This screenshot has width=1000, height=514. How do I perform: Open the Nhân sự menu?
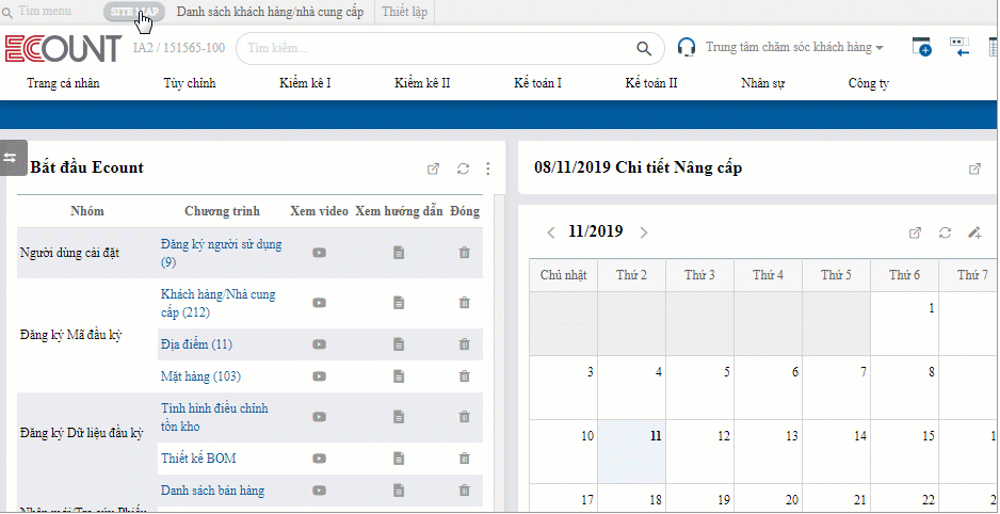(763, 84)
